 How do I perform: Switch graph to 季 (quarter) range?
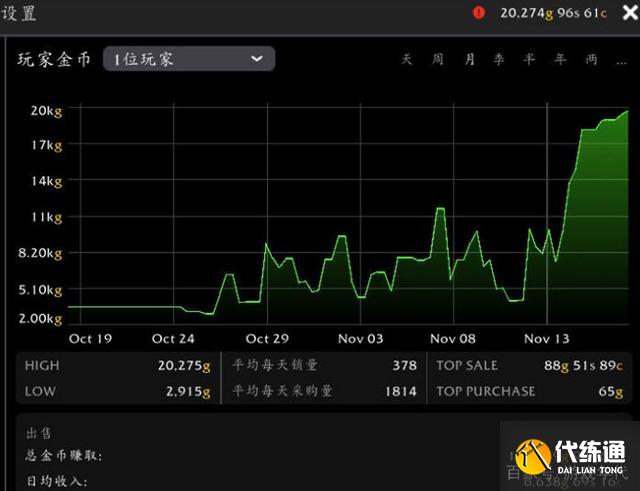click(x=499, y=60)
